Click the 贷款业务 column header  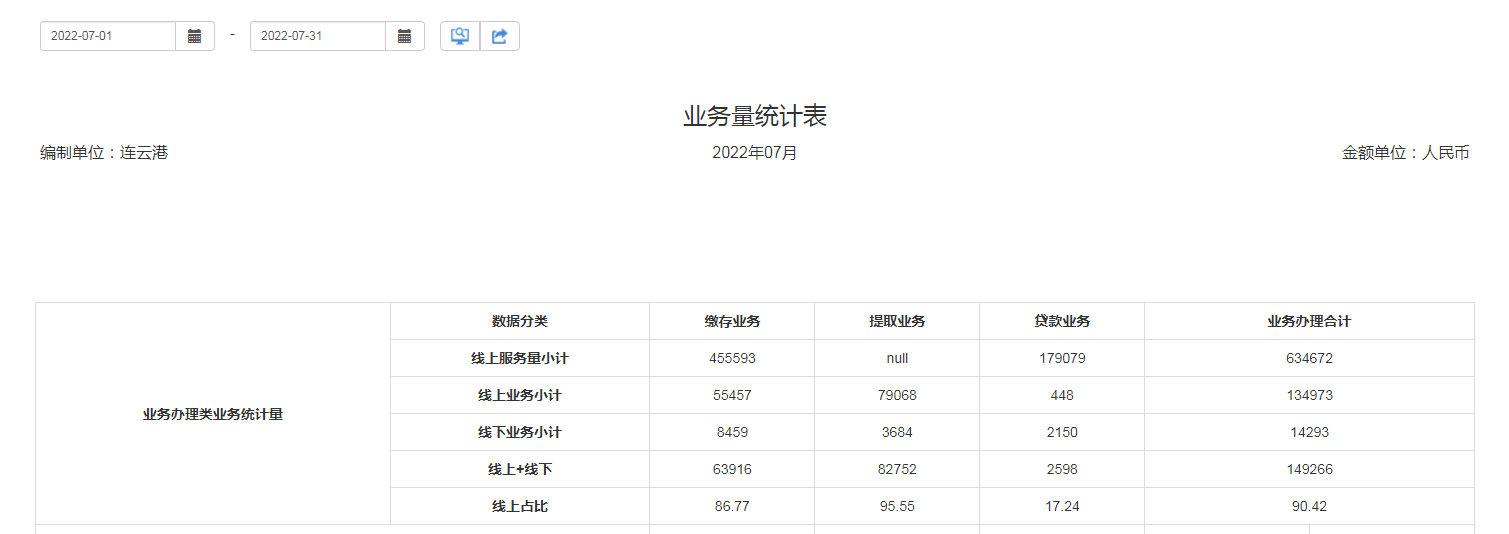[x=1062, y=321]
